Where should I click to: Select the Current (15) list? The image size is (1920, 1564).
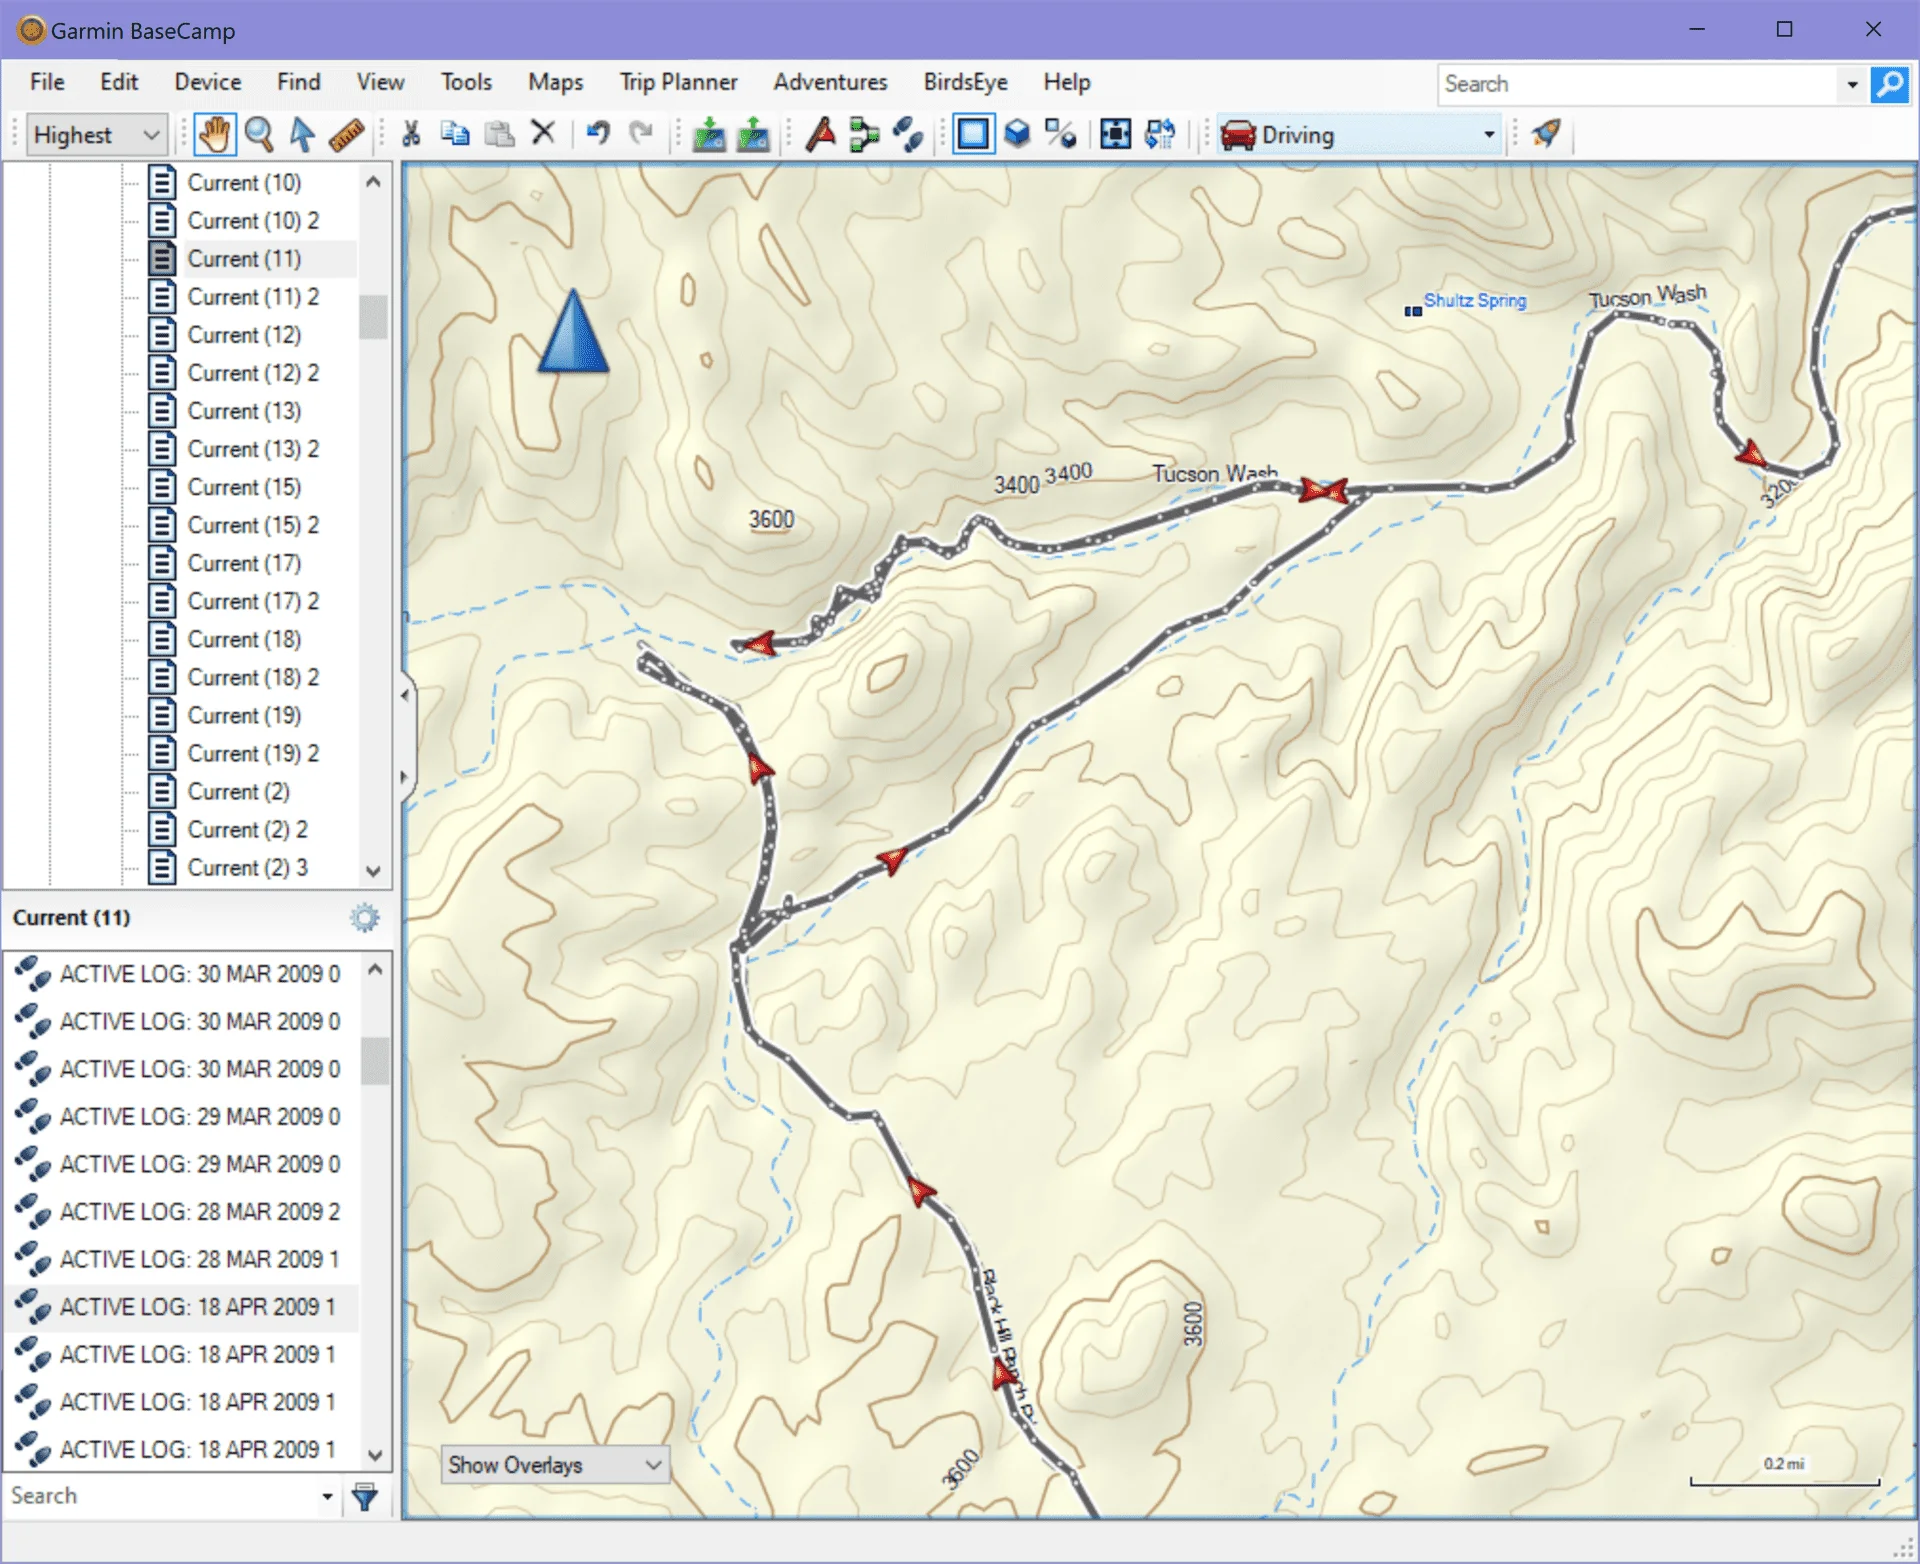[x=244, y=487]
